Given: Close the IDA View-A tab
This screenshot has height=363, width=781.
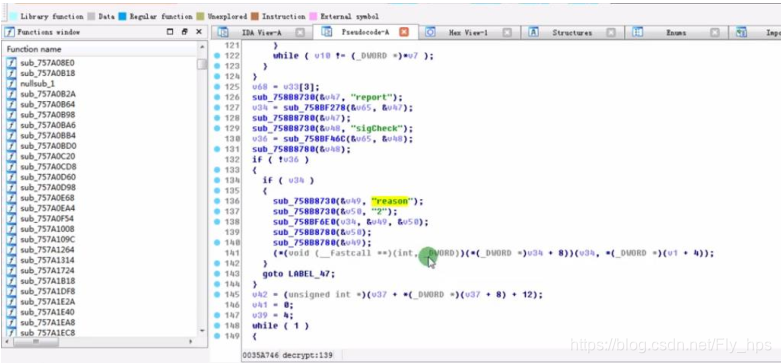Looking at the screenshot, I should click(300, 32).
